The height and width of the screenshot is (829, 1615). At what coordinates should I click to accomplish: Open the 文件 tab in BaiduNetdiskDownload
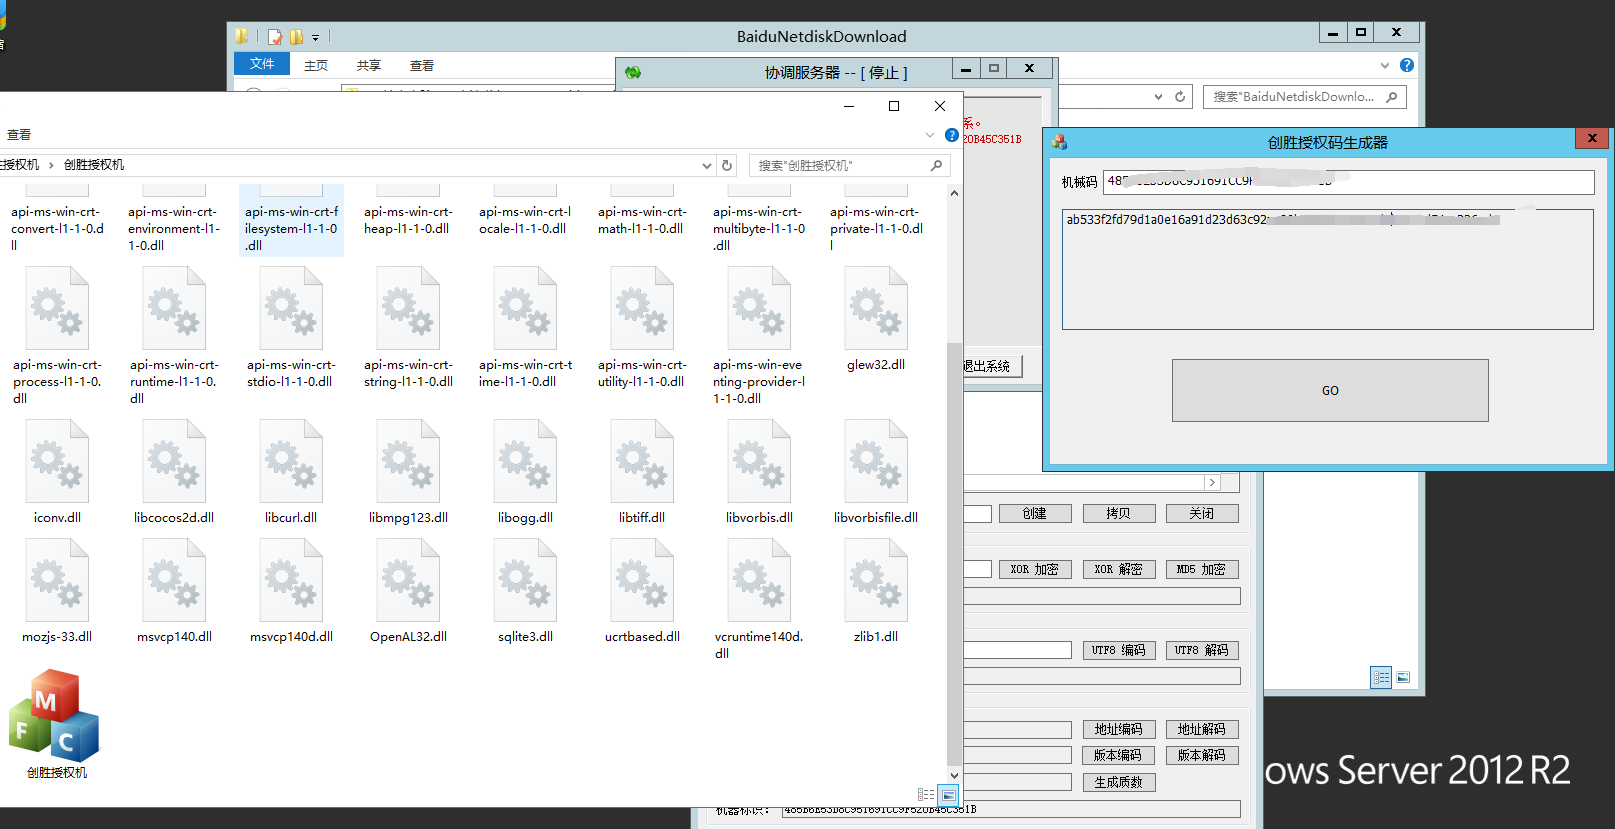(262, 64)
